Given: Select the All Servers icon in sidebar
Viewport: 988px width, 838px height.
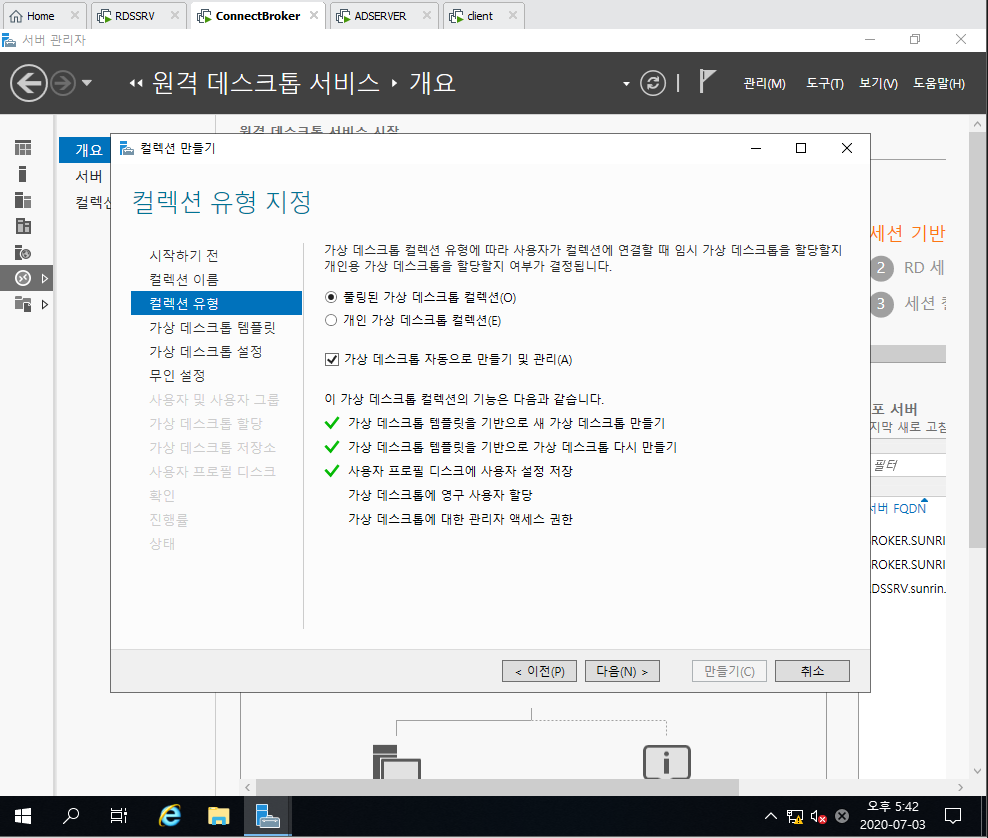Looking at the screenshot, I should tap(23, 200).
